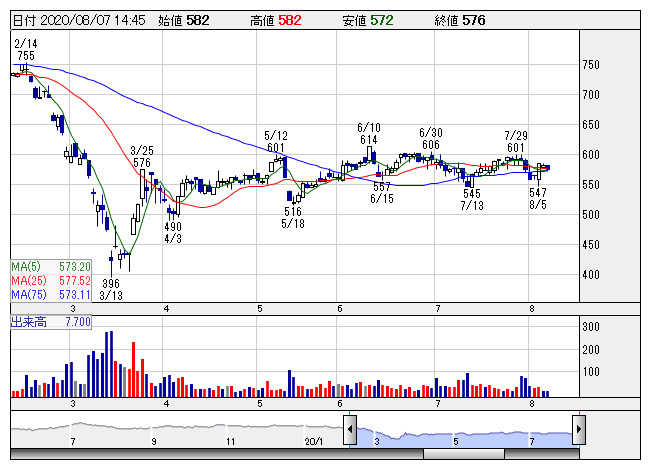The height and width of the screenshot is (469, 652).
Task: Click the 8/5 547 low annotation
Action: [538, 198]
